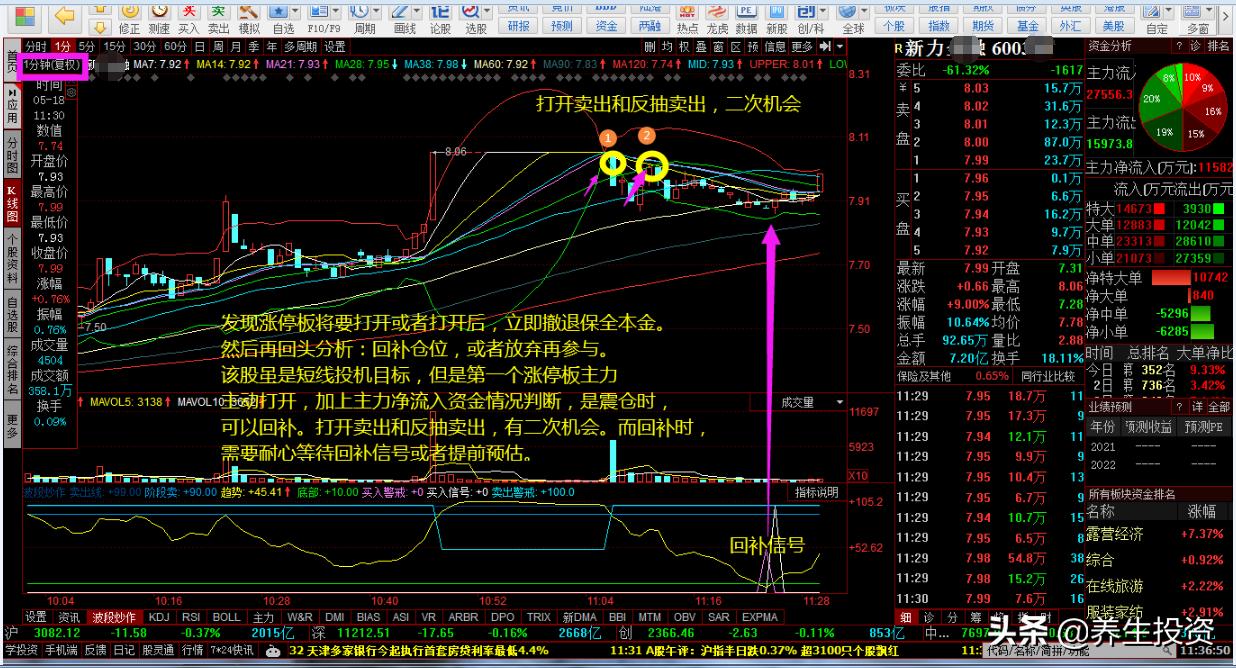Select the KDJ indicator tab

pos(159,617)
